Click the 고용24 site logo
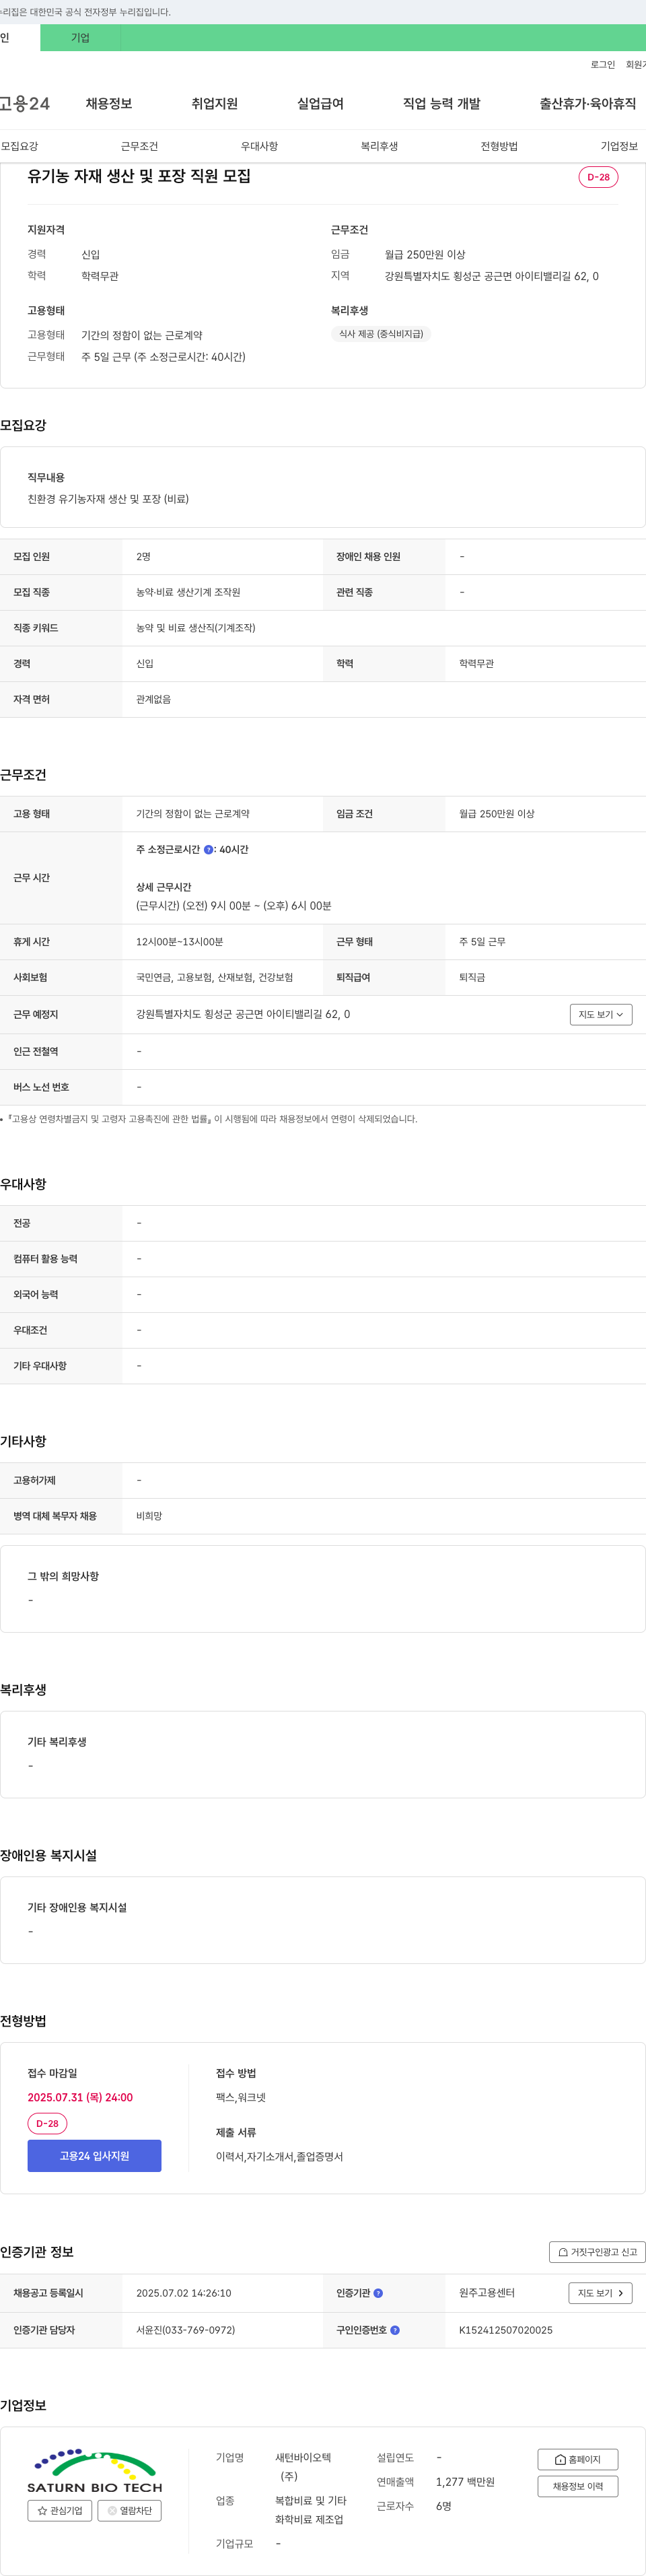646x2576 pixels. [x=25, y=104]
